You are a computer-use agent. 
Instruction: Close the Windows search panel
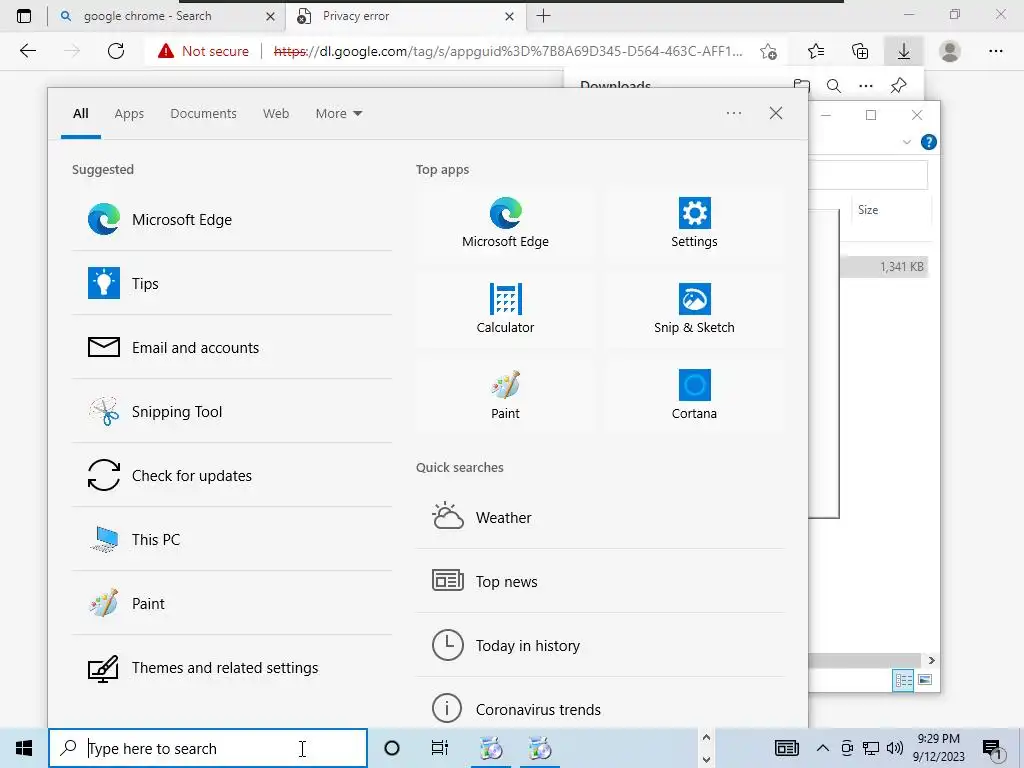click(x=776, y=113)
